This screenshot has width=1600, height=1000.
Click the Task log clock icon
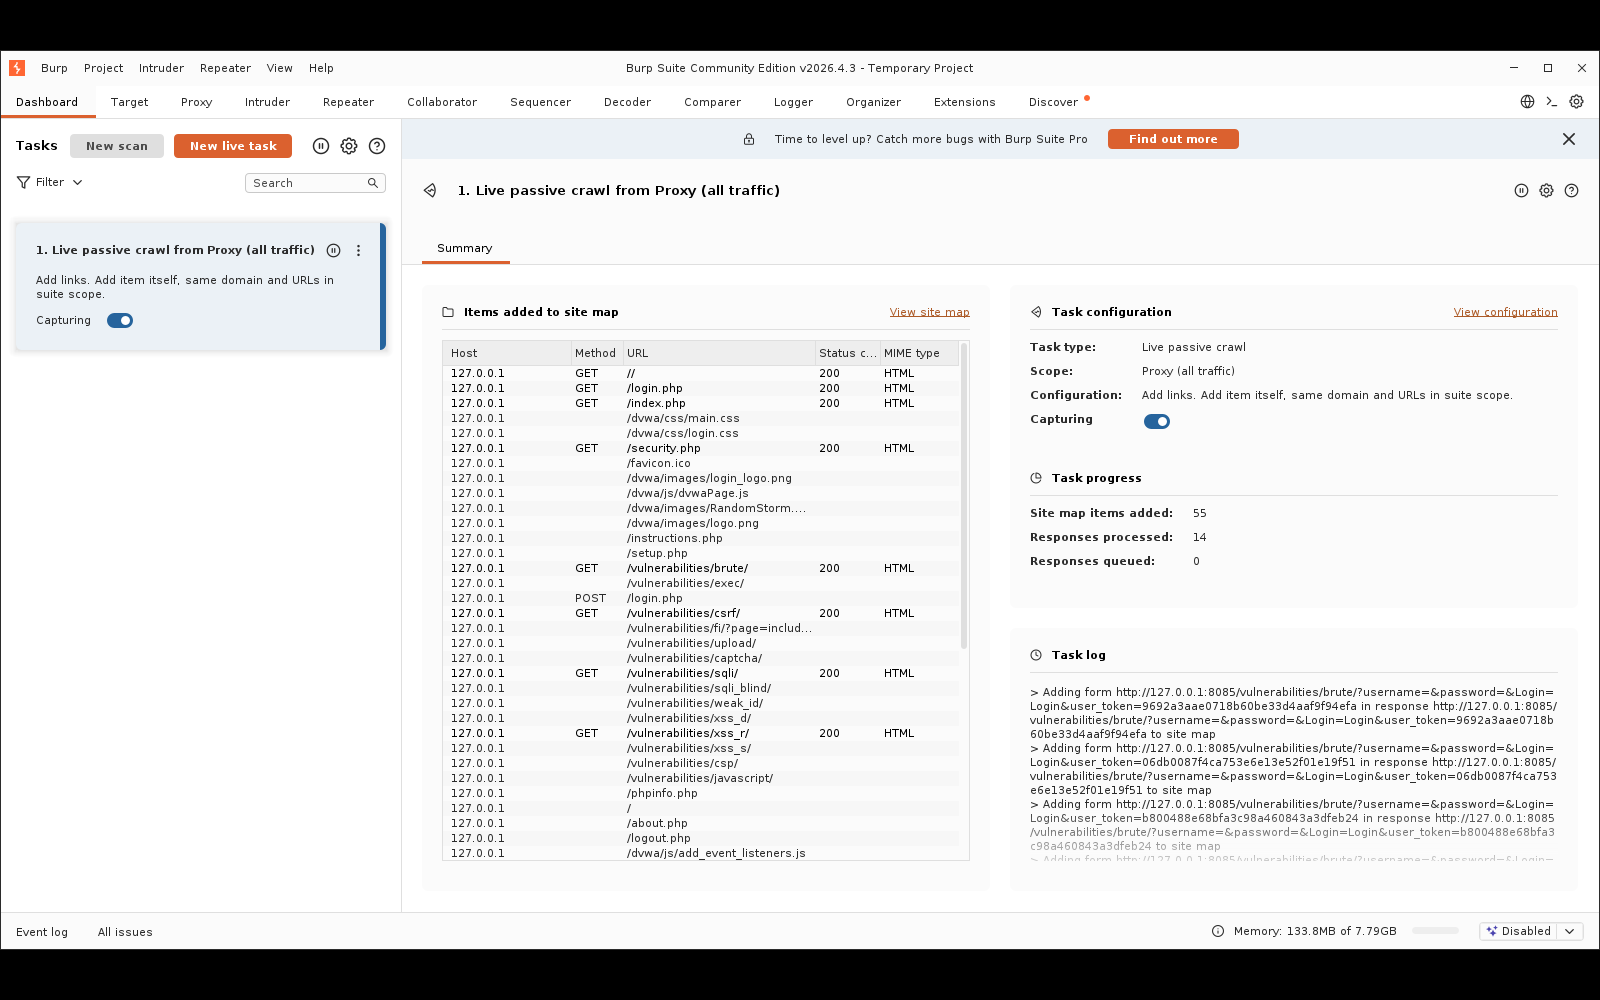(x=1036, y=655)
